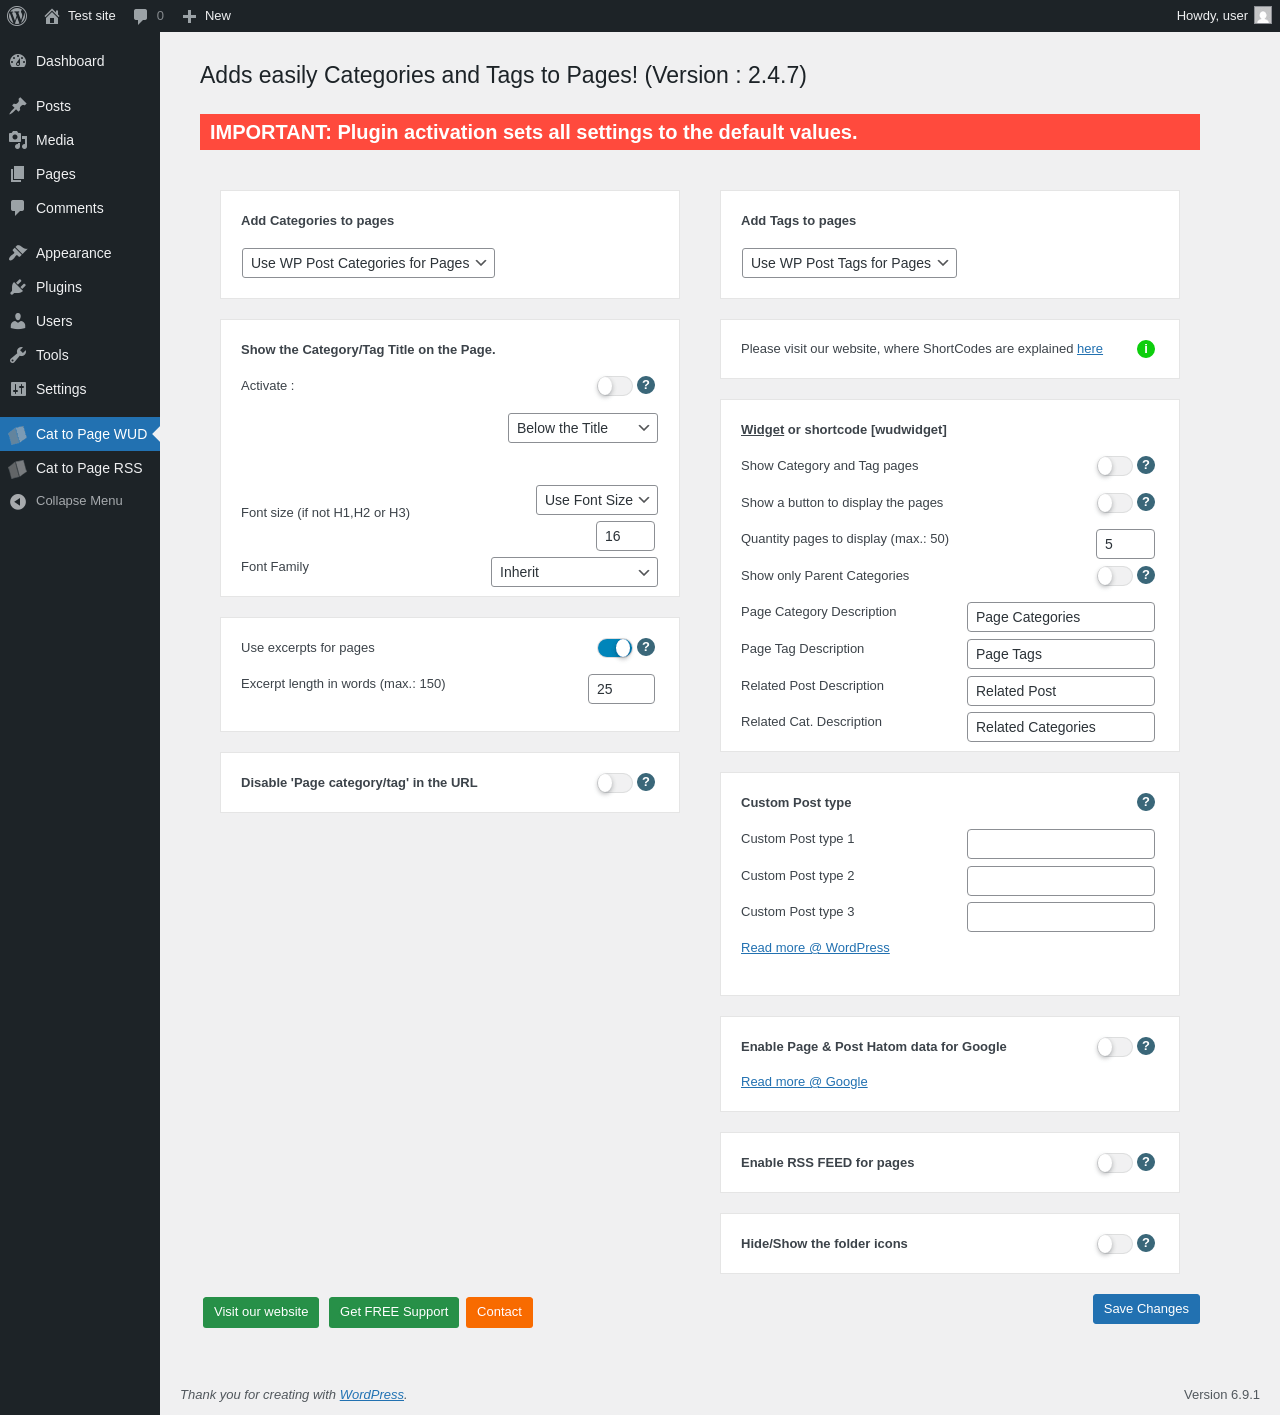Toggle Show Category and Tag pages on
Viewport: 1280px width, 1415px height.
[1114, 466]
